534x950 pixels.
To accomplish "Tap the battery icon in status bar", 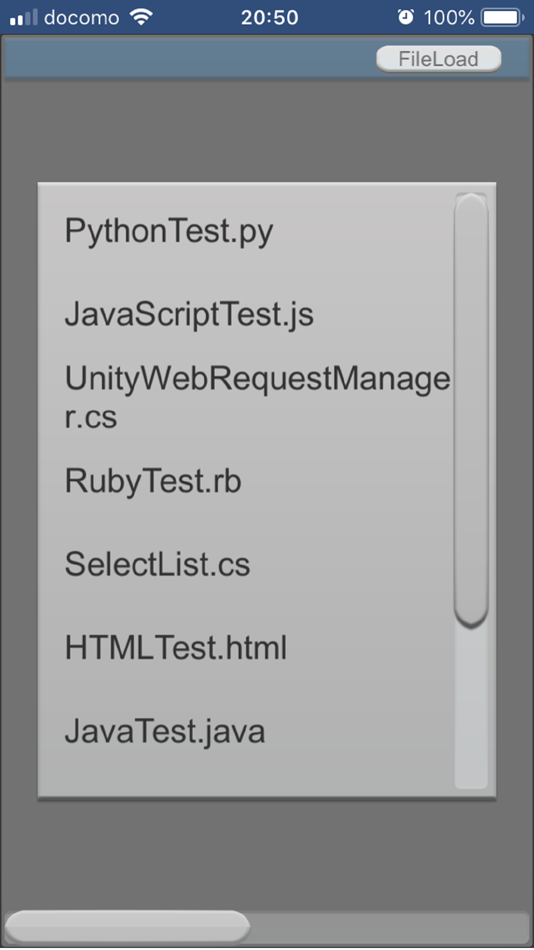I will pyautogui.click(x=502, y=17).
